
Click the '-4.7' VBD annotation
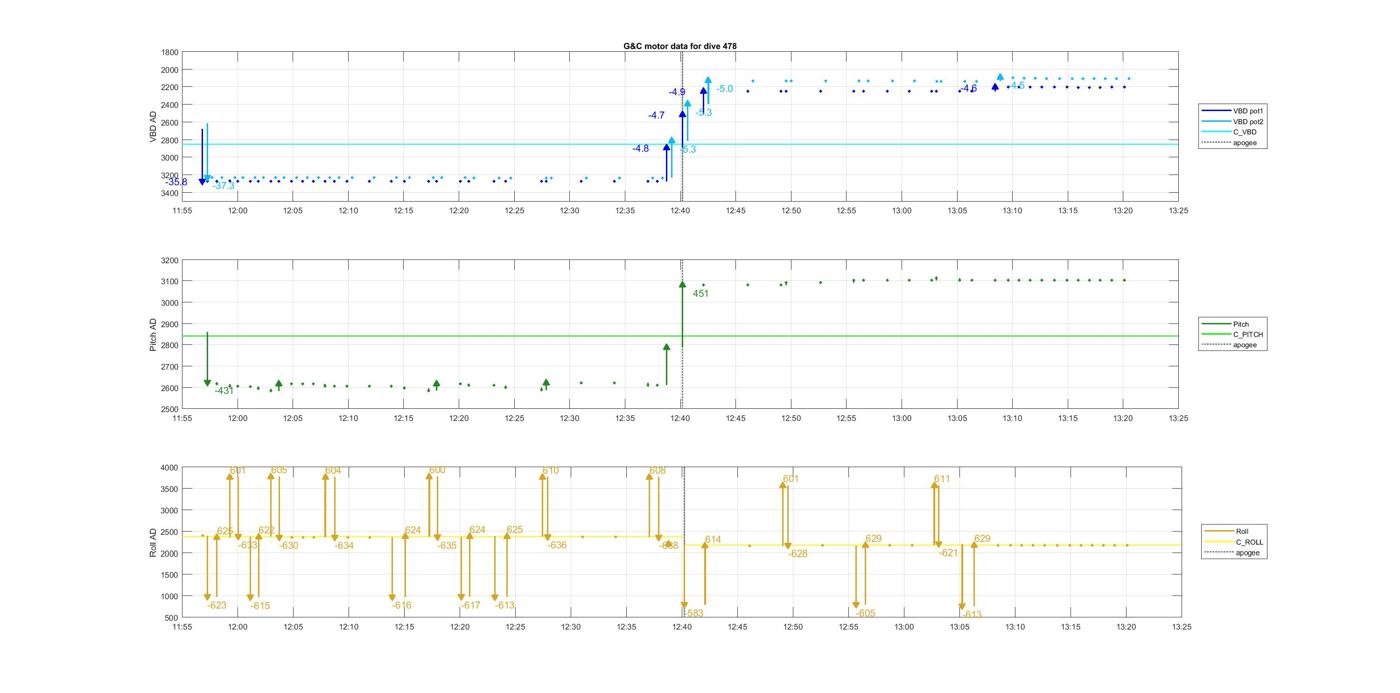pos(656,116)
